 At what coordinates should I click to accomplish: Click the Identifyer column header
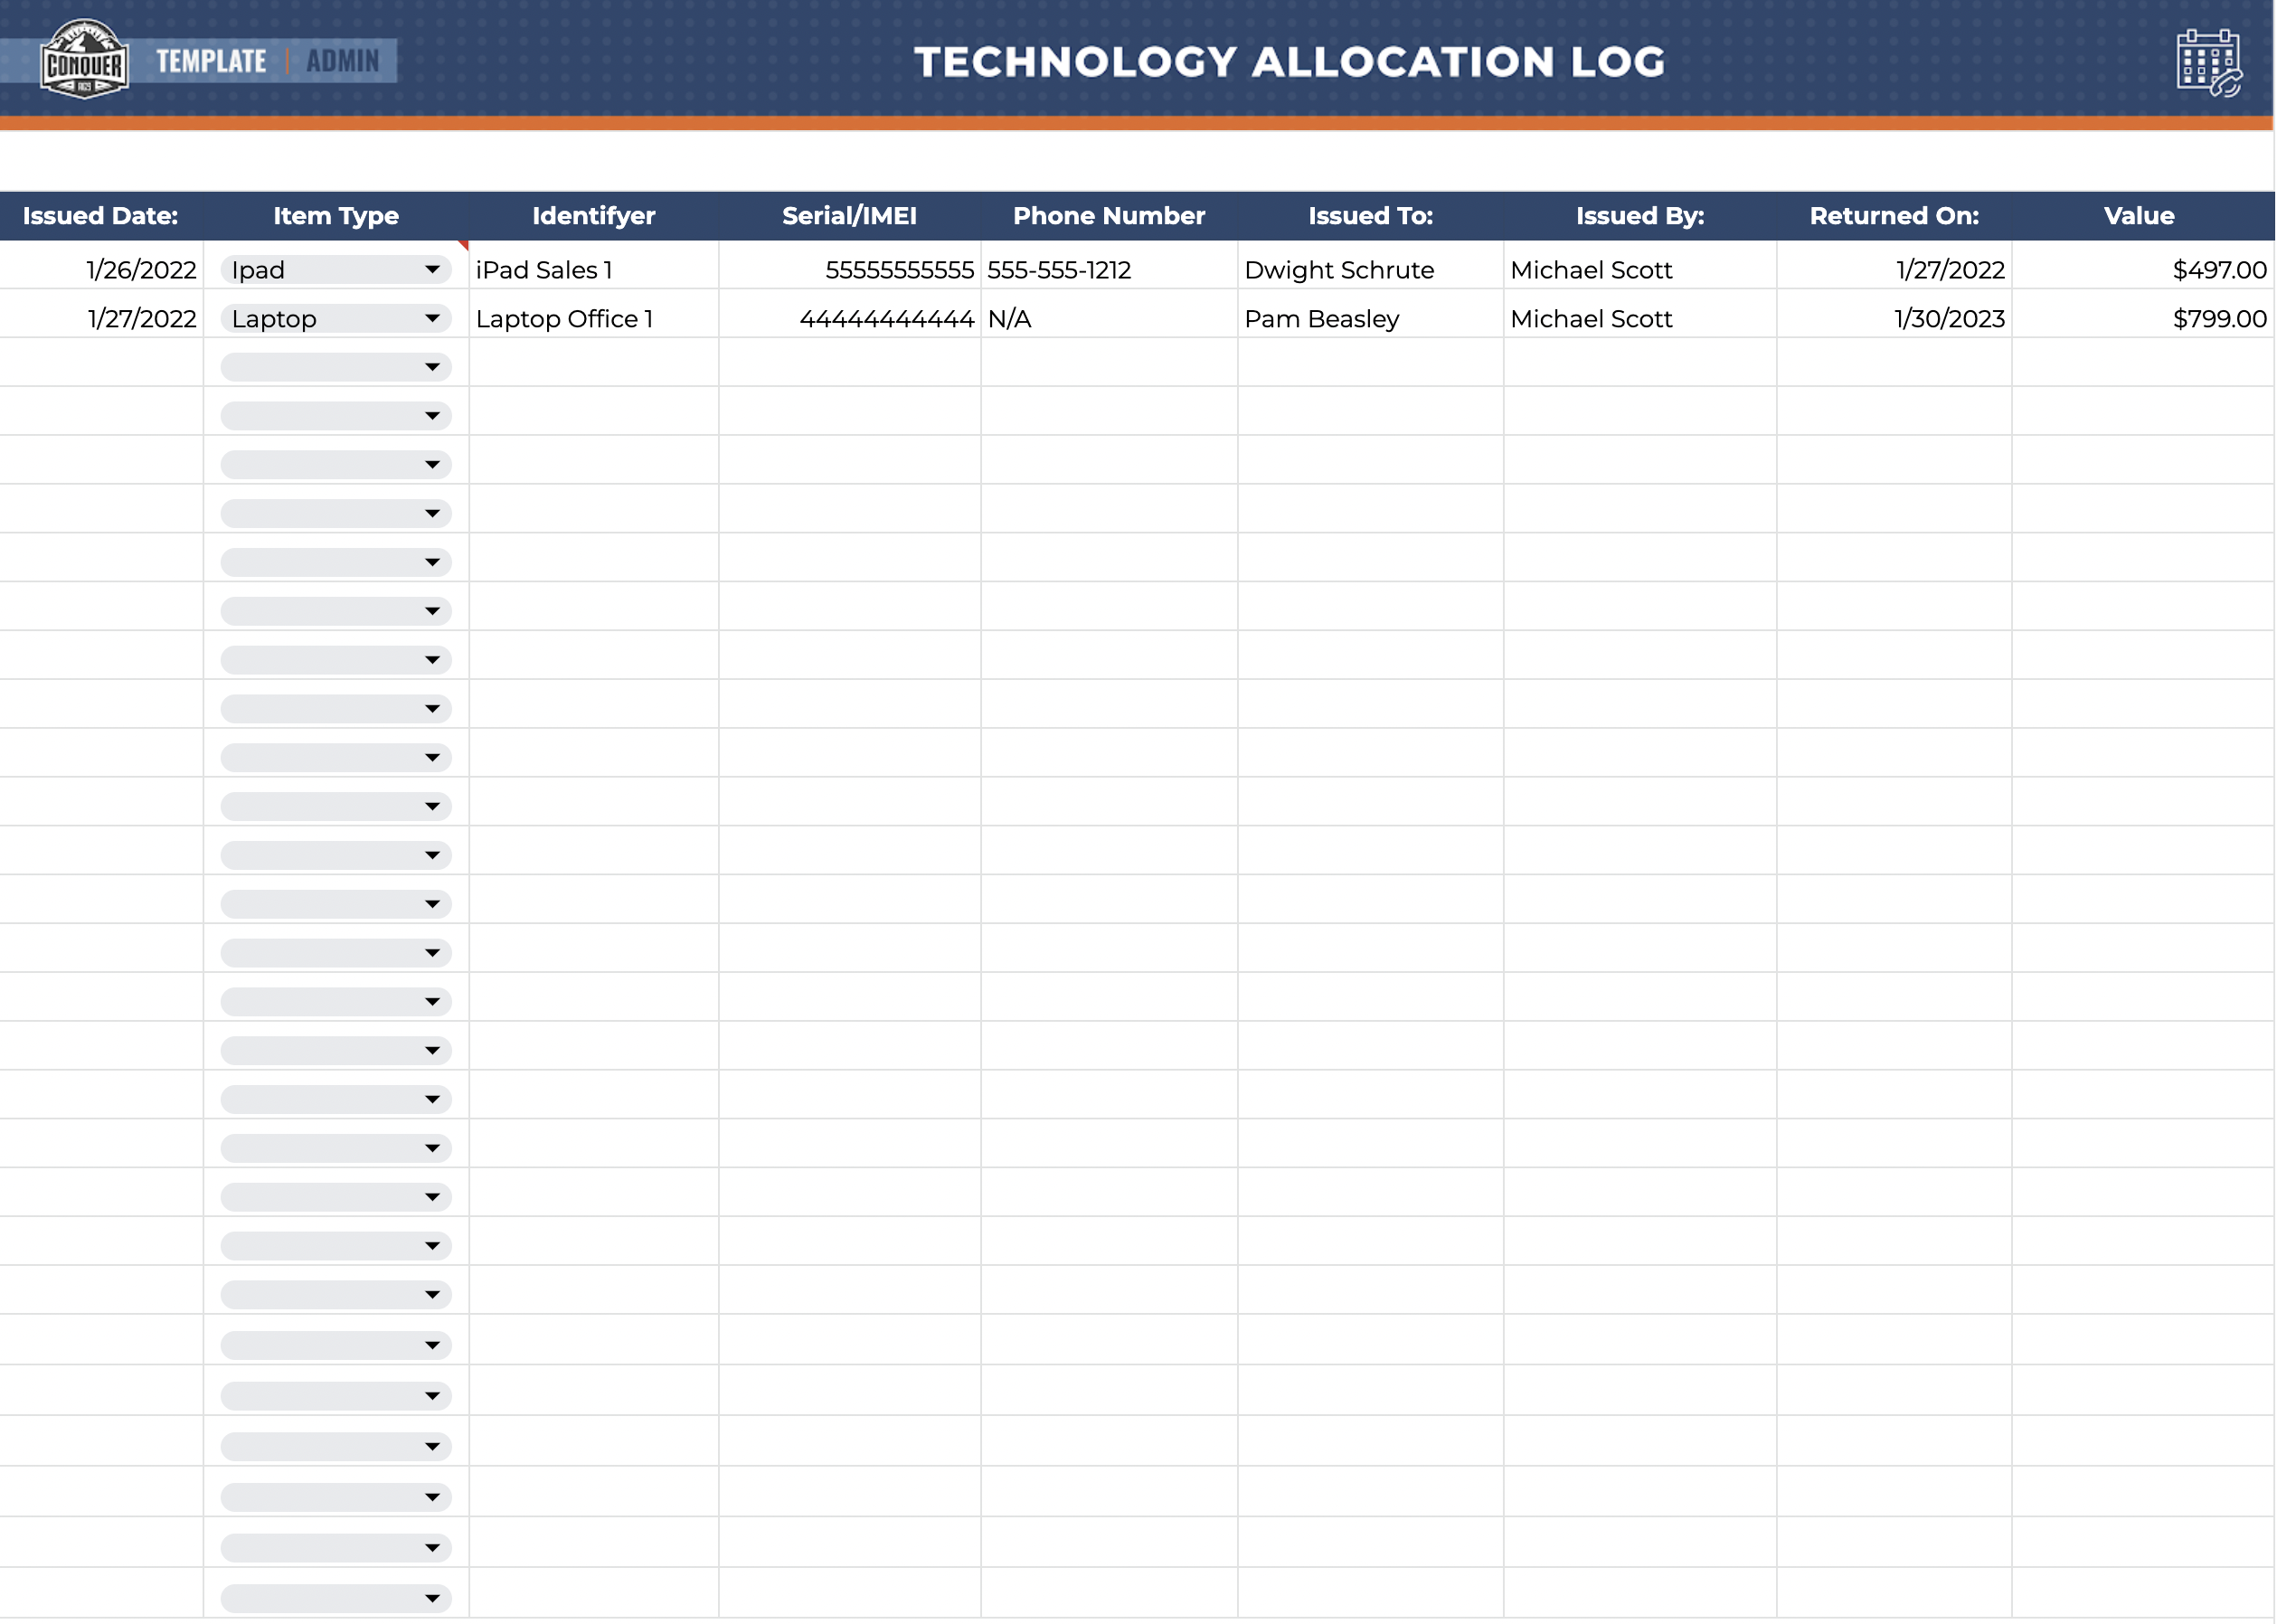[x=594, y=216]
